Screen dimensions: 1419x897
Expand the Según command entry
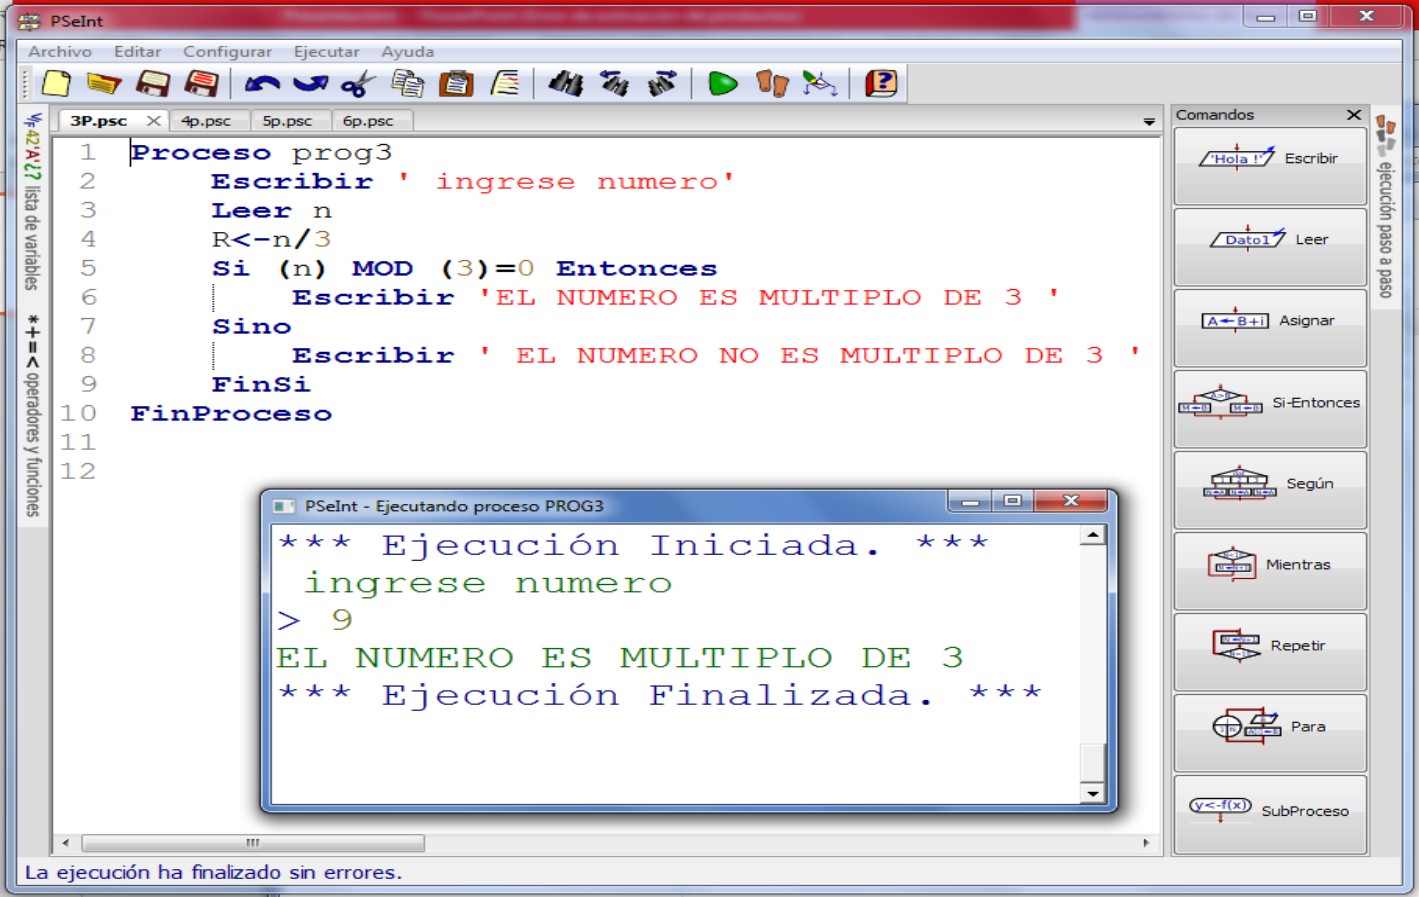[x=1269, y=487]
